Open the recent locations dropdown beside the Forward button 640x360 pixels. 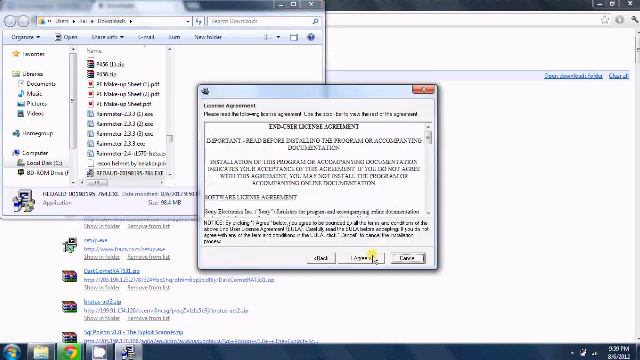(33, 21)
